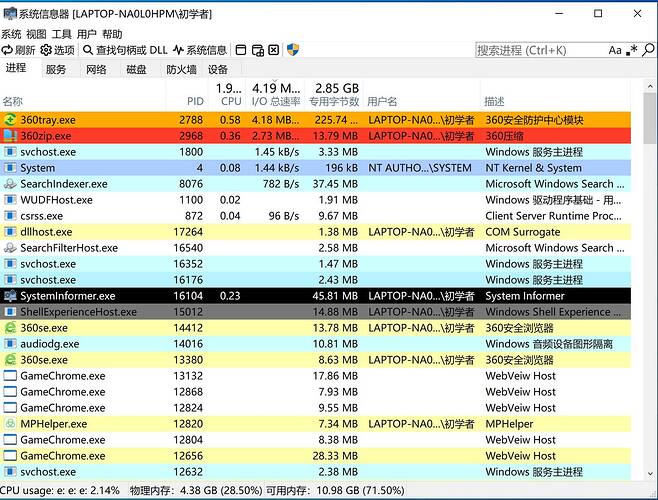This screenshot has height=500, width=658.
Task: Switch to the 网络 tab
Action: [96, 69]
